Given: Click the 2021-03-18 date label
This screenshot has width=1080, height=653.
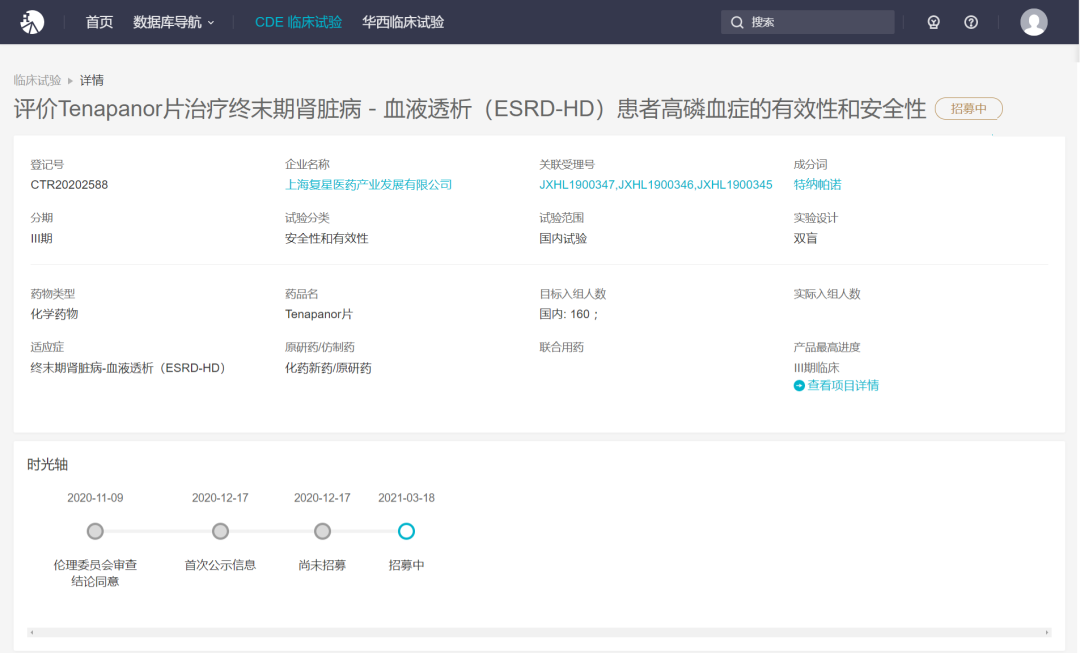Looking at the screenshot, I should click(x=406, y=497).
